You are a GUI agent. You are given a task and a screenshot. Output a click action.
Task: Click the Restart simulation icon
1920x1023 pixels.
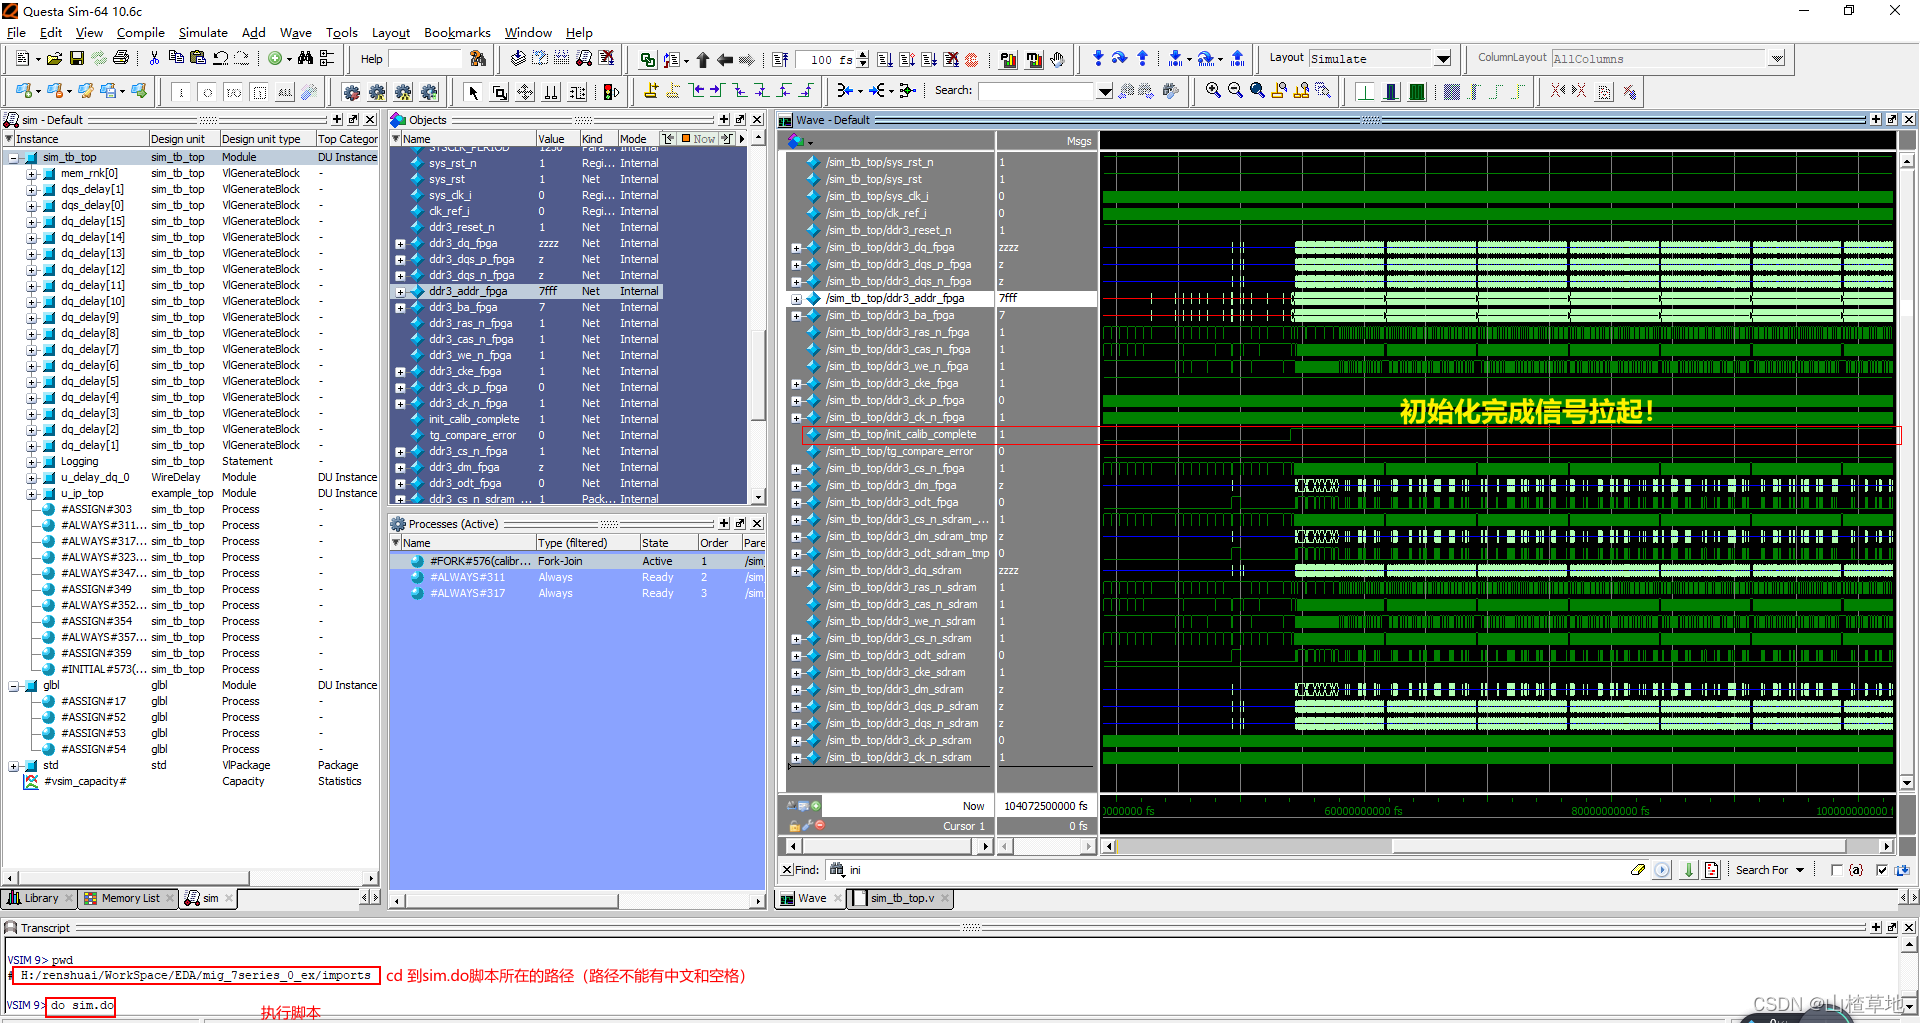pyautogui.click(x=781, y=59)
